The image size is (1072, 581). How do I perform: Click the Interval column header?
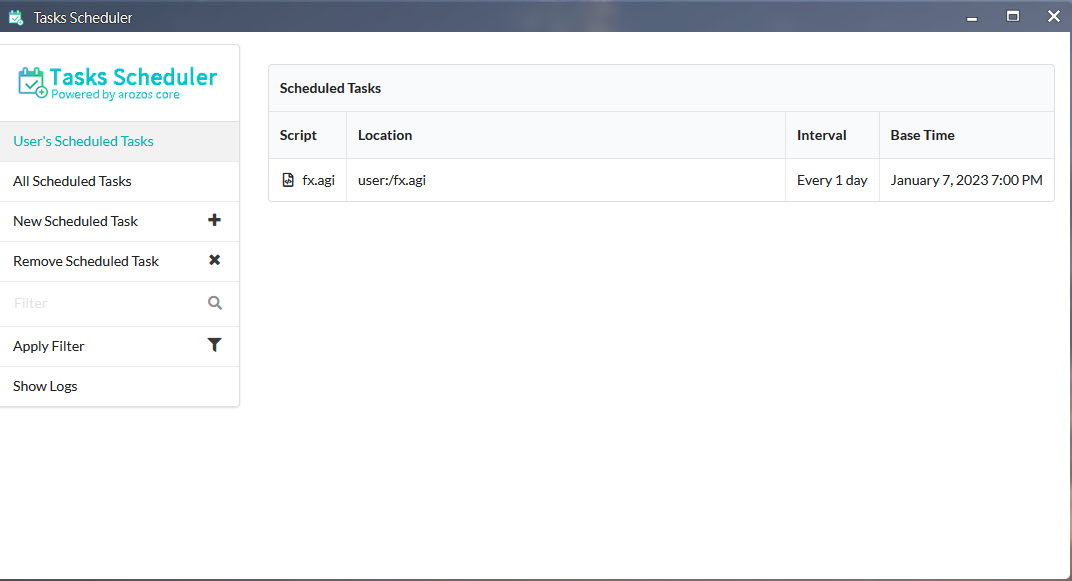point(821,135)
